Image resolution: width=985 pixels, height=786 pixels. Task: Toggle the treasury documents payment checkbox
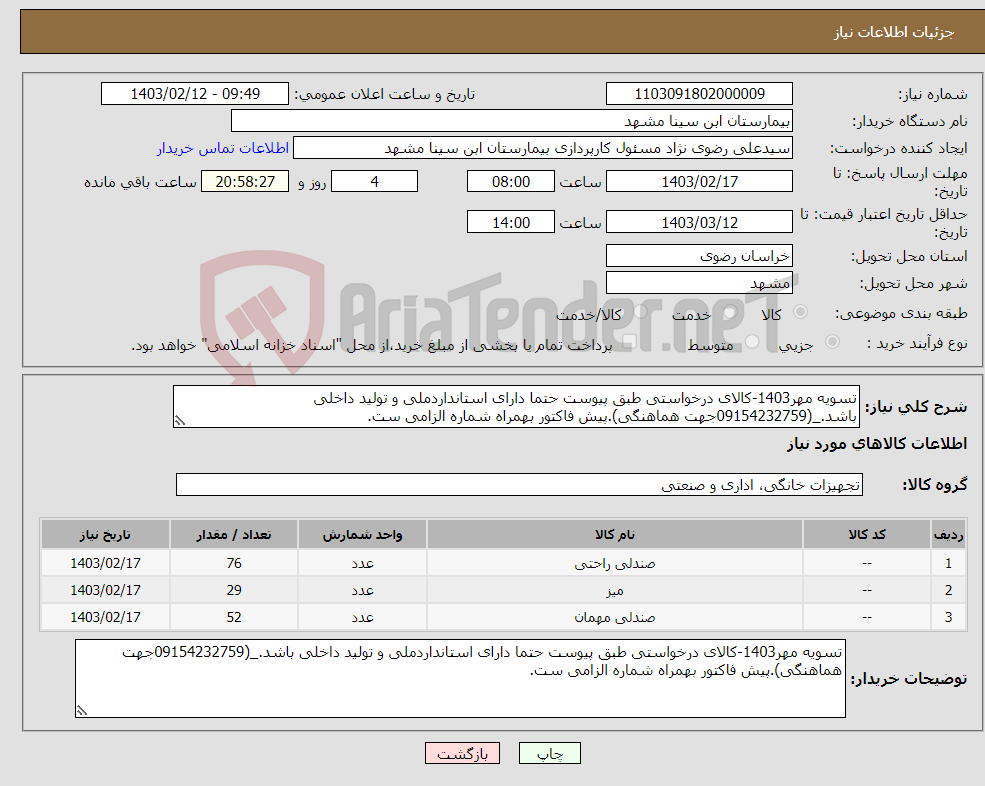(630, 342)
